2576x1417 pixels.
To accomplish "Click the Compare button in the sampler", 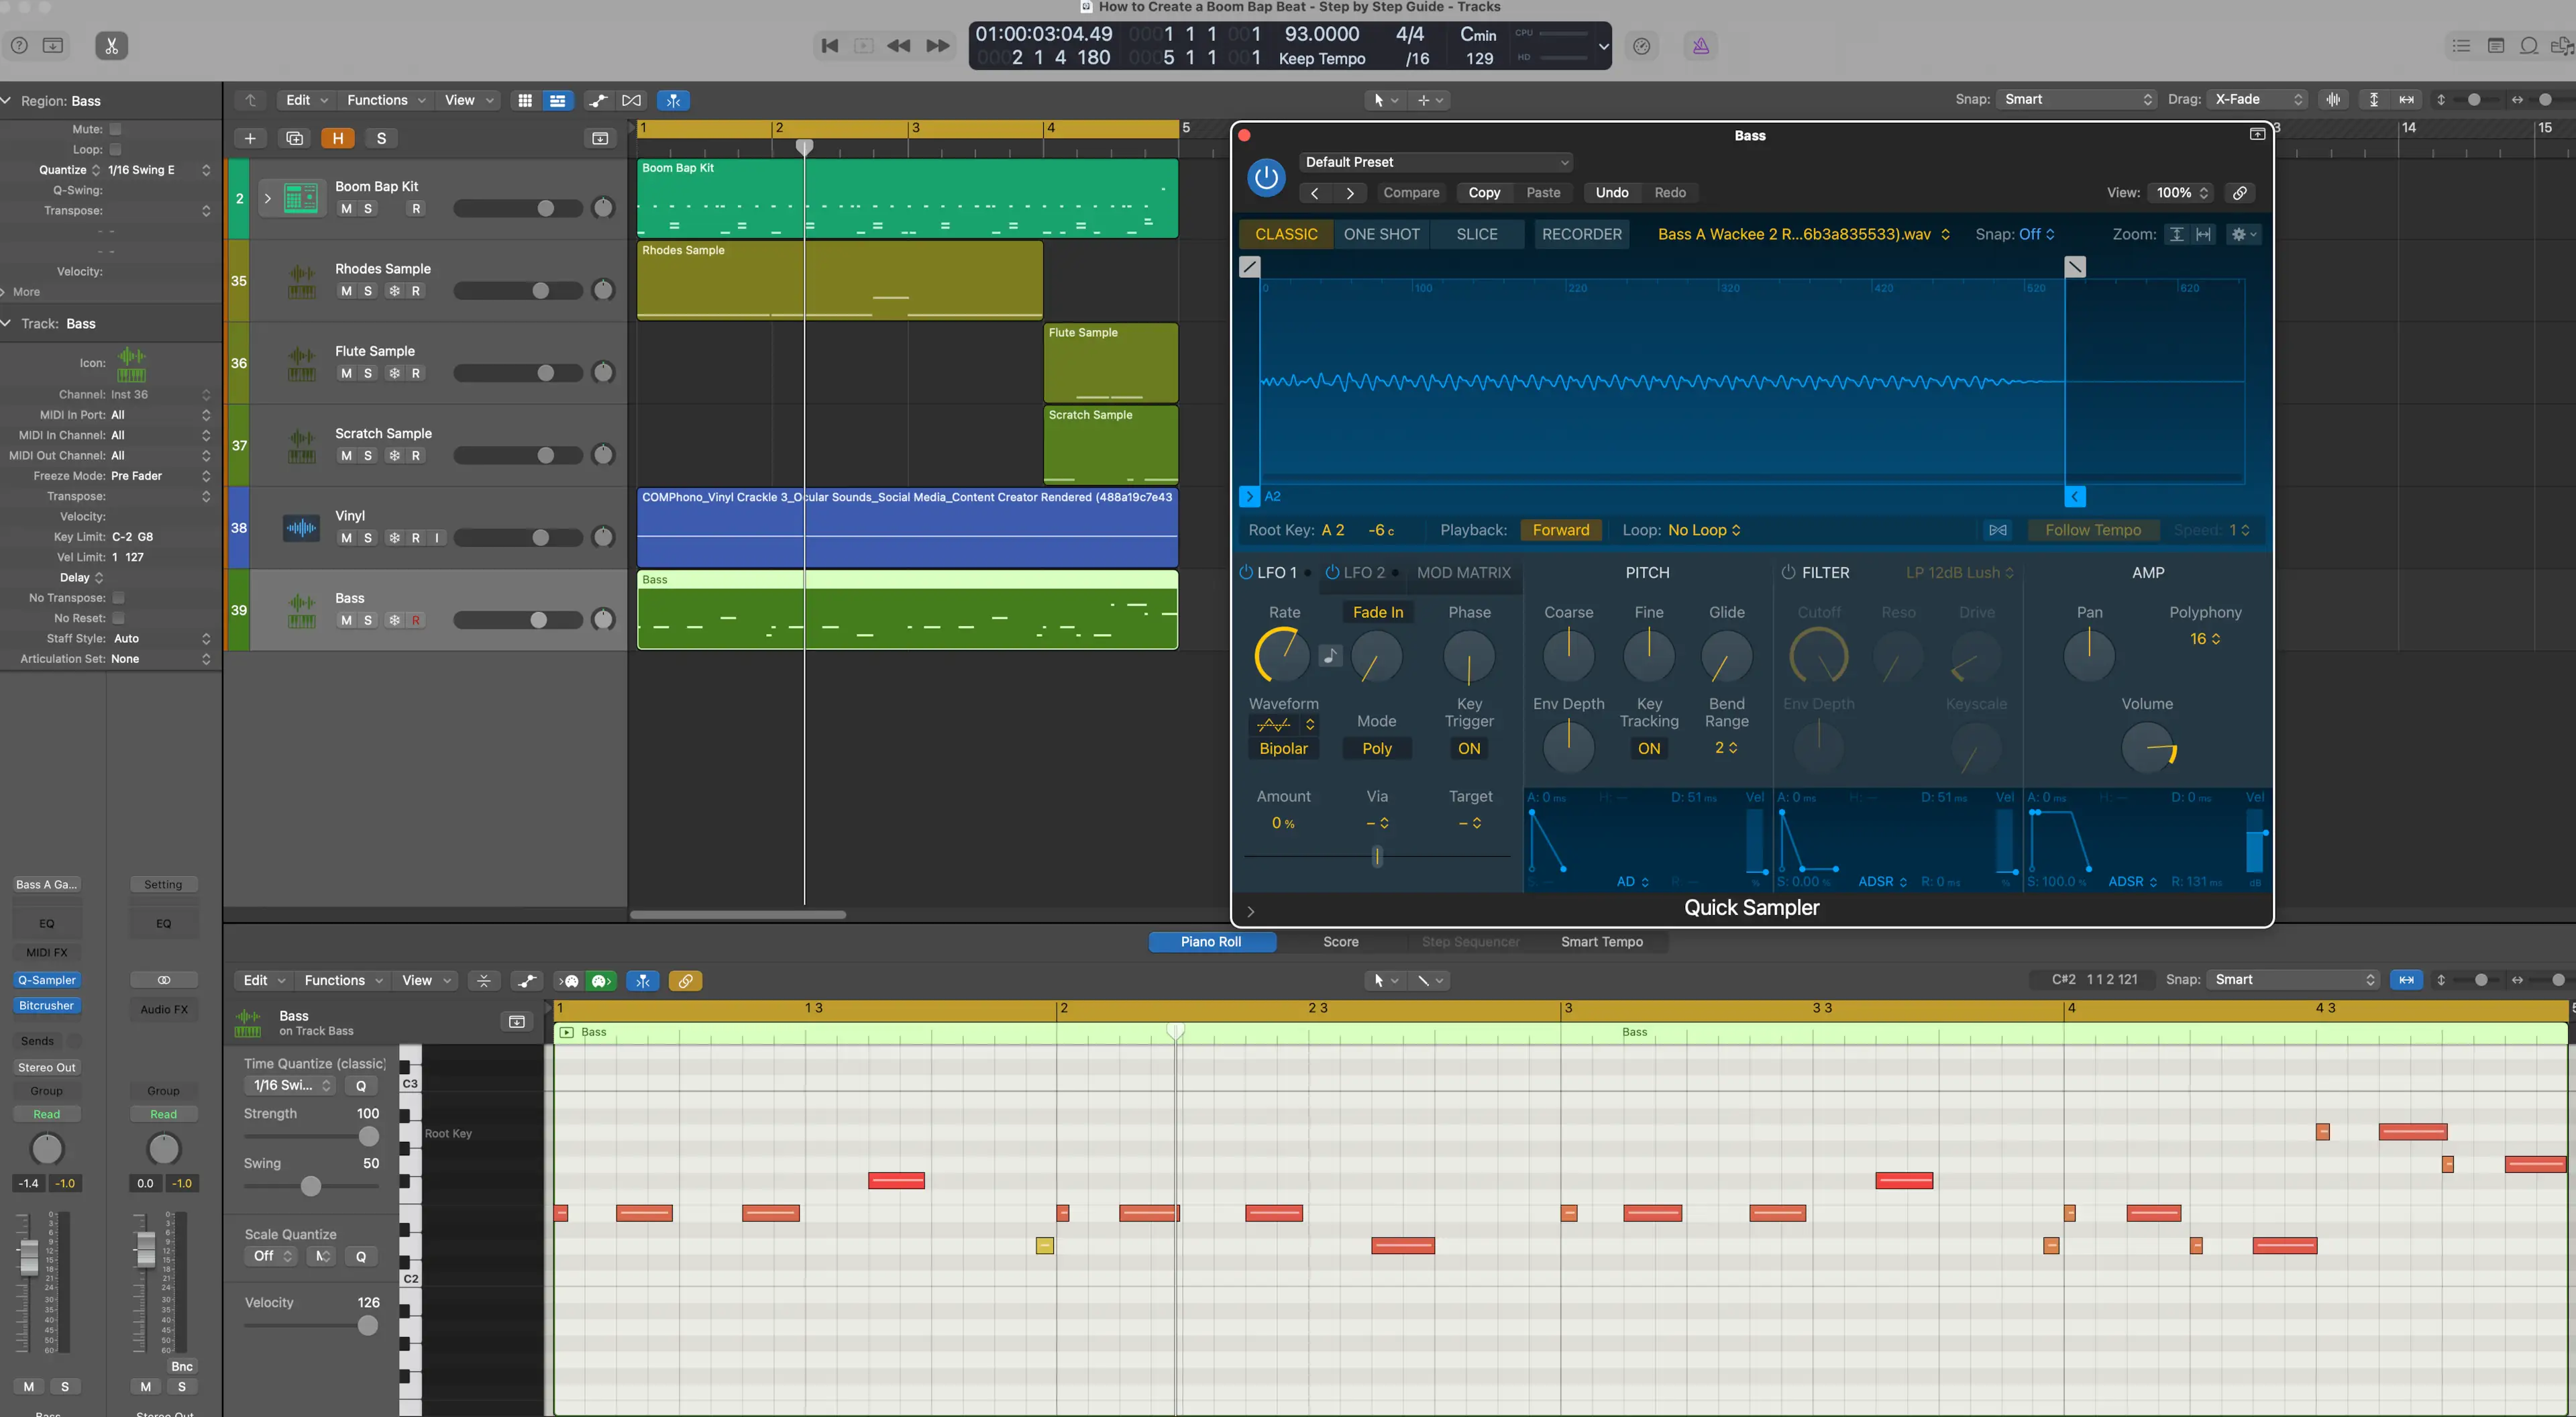I will coord(1410,193).
